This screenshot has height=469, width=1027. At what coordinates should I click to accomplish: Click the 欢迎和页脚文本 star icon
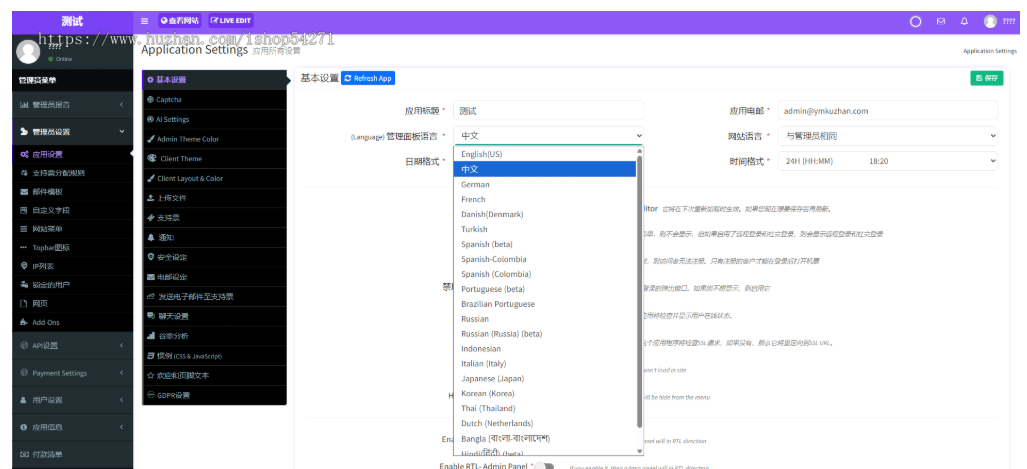click(151, 375)
